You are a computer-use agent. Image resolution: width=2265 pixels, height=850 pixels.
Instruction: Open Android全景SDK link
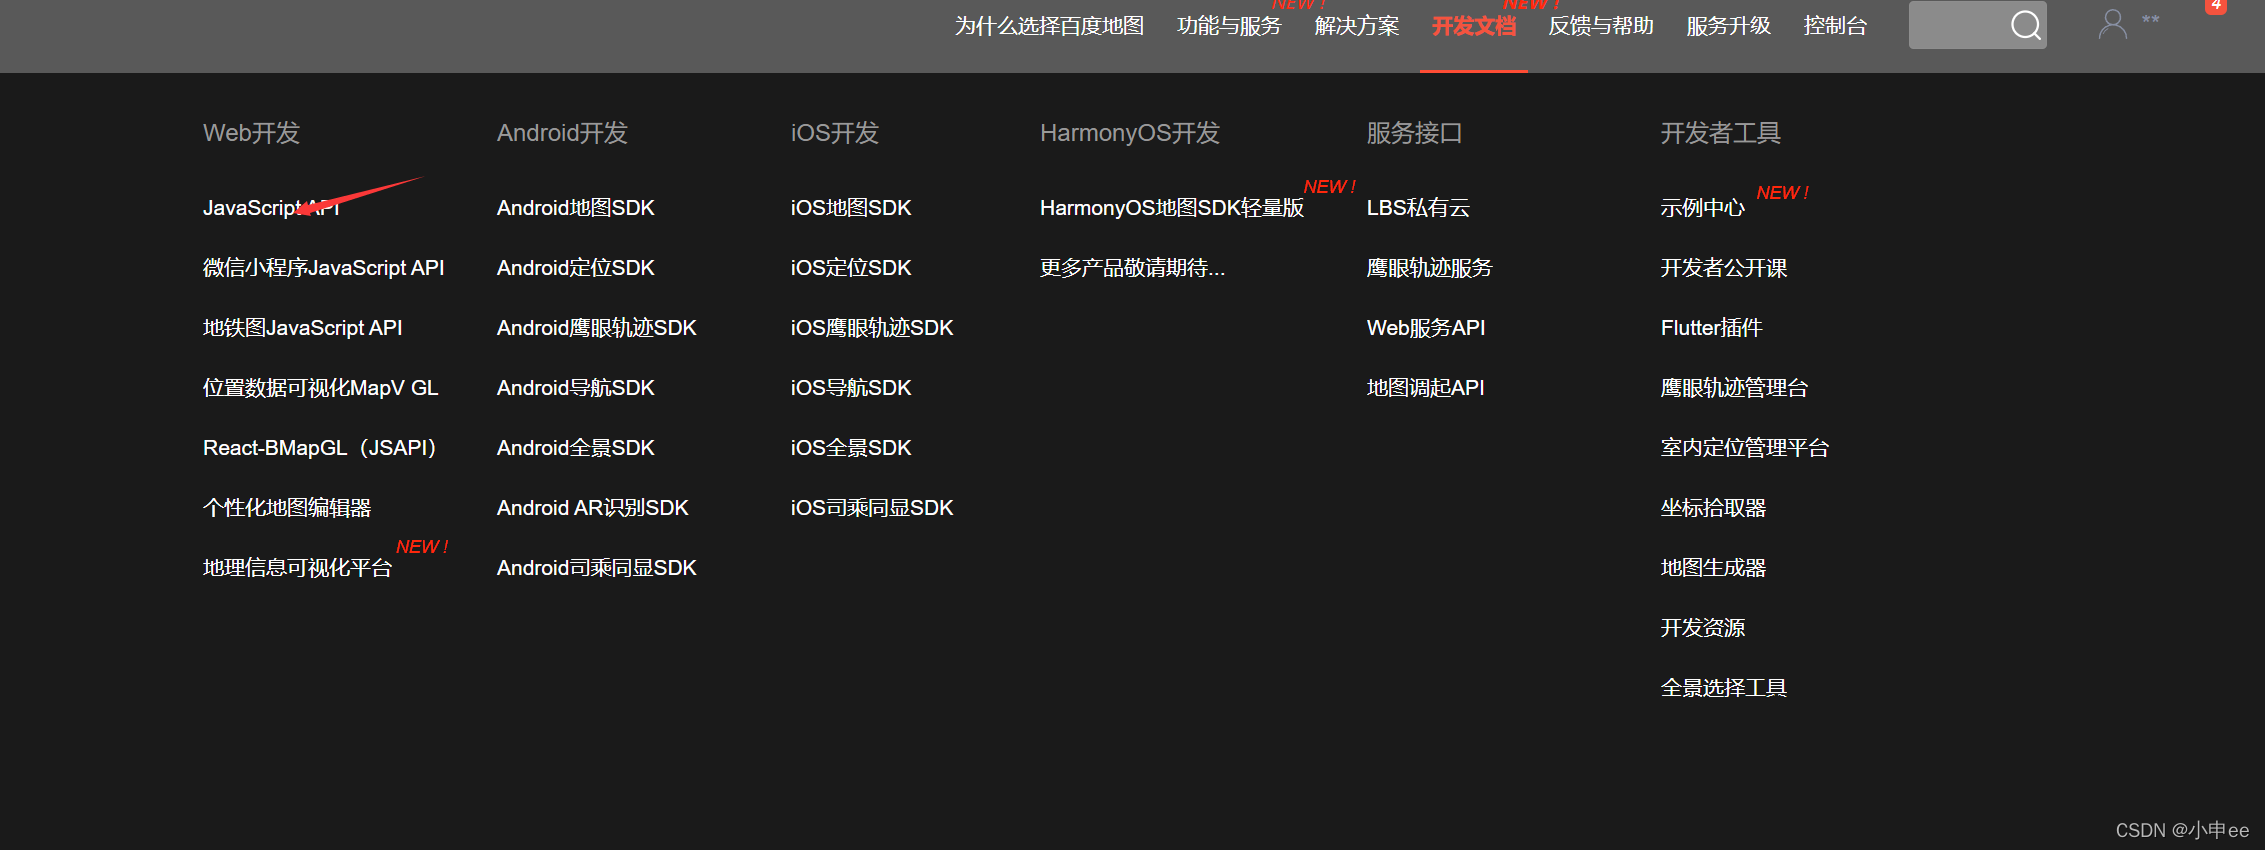575,448
